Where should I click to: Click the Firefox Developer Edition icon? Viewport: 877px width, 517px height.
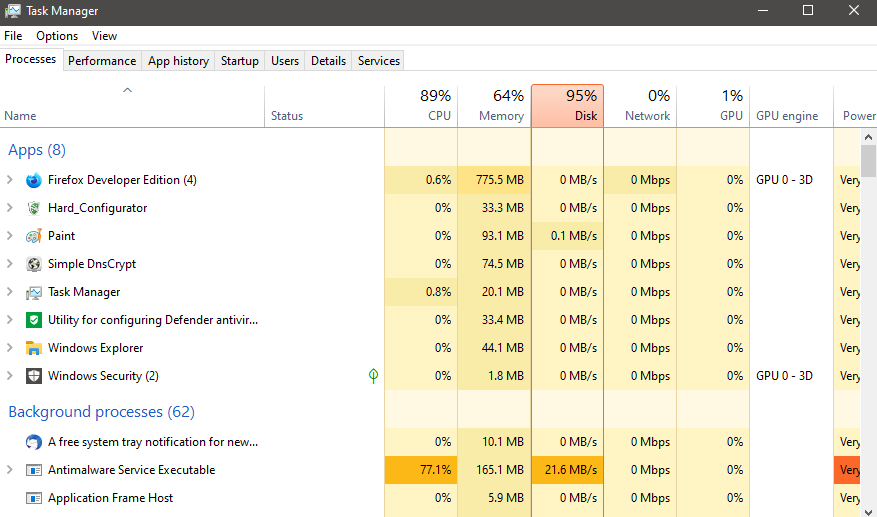point(34,180)
